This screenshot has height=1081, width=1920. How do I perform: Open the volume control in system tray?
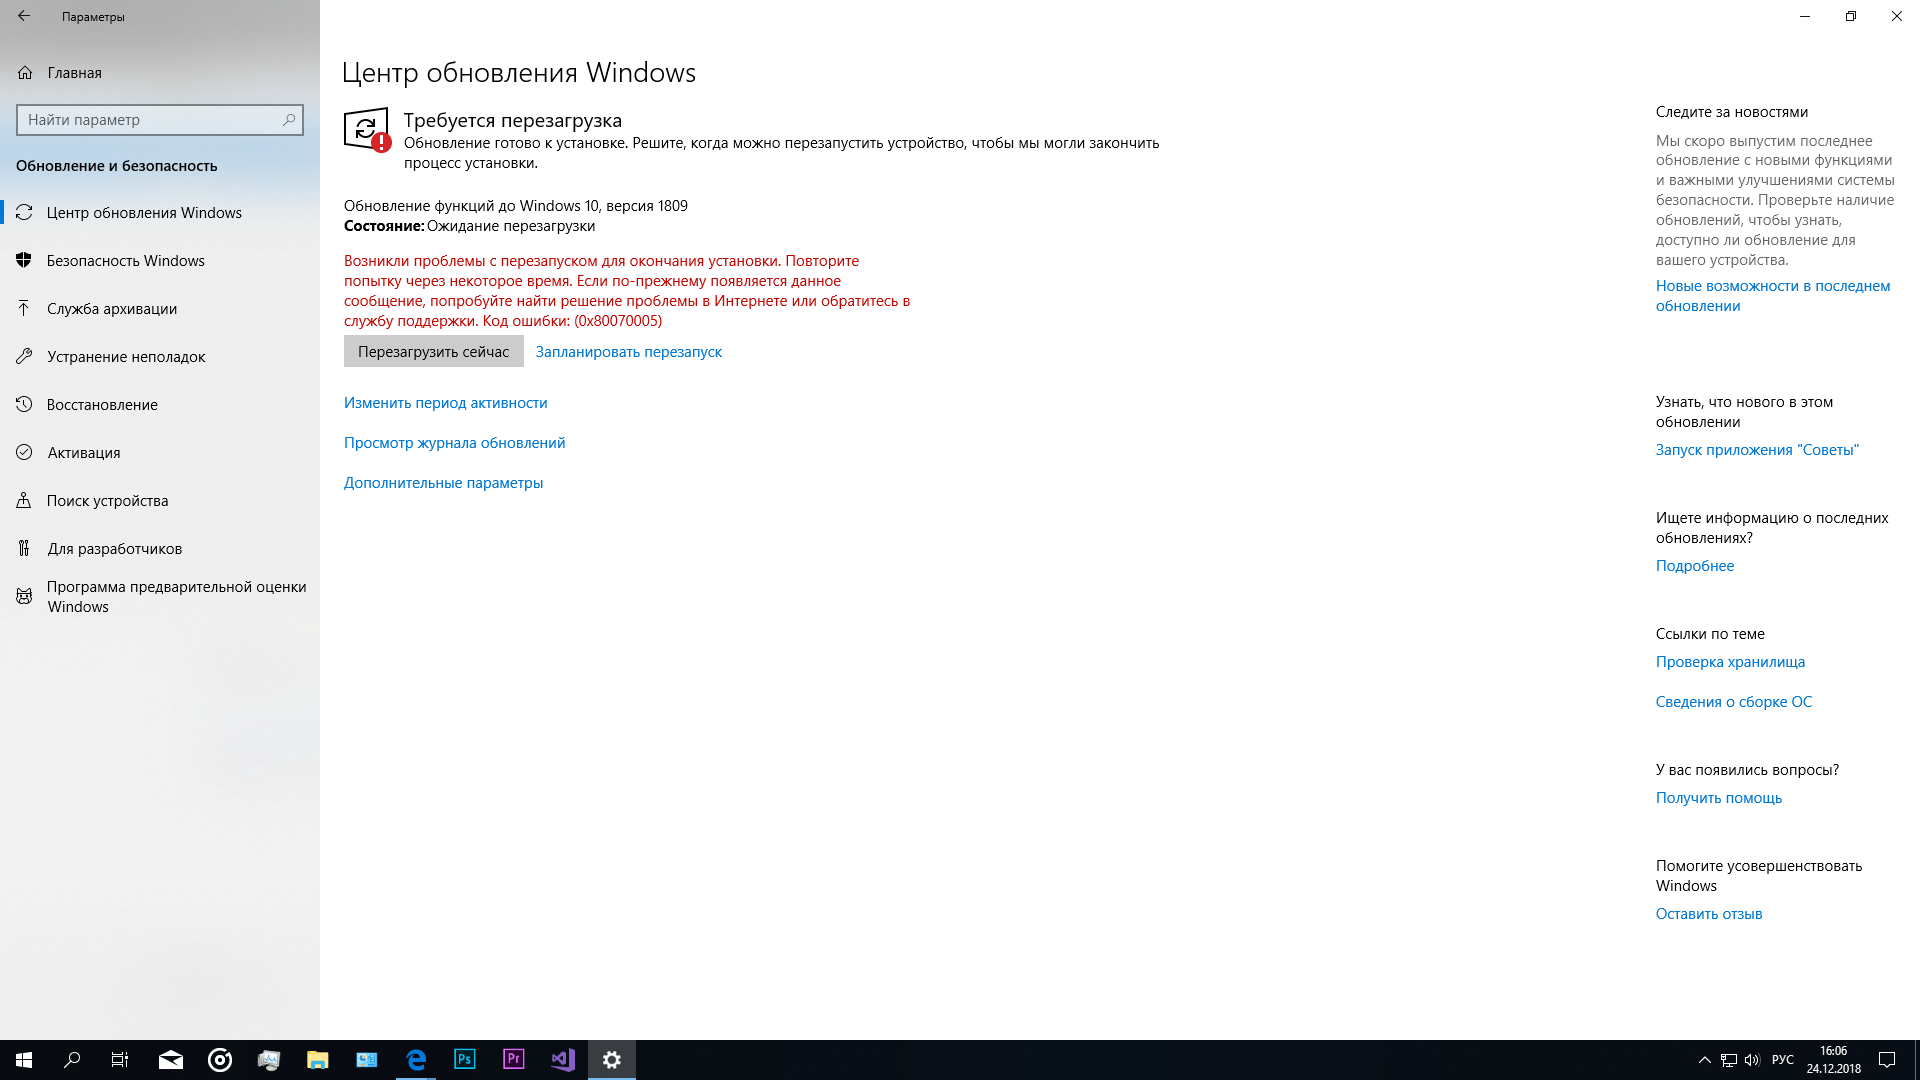(x=1752, y=1060)
